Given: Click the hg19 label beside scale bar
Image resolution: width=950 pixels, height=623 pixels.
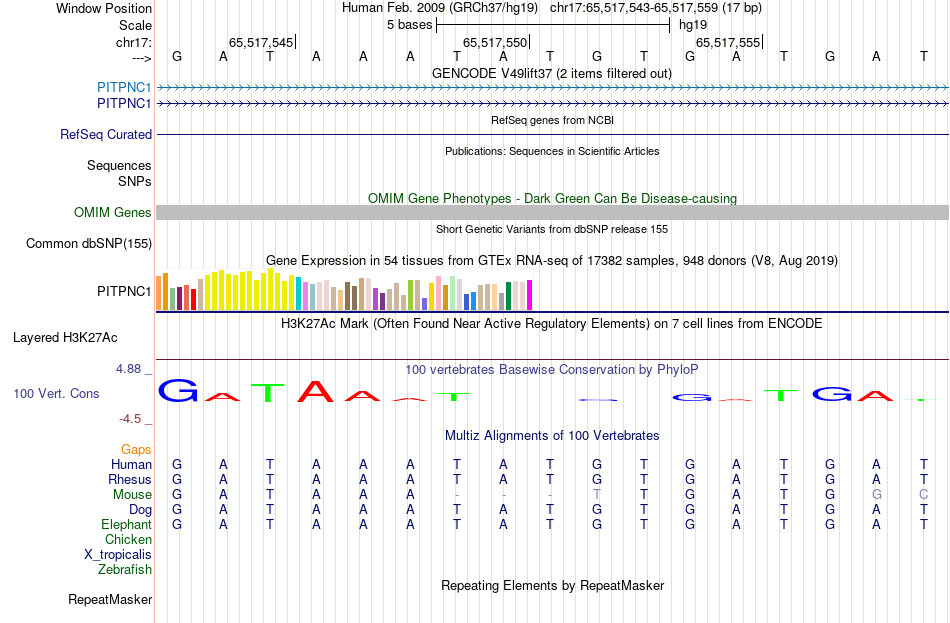Looking at the screenshot, I should (x=693, y=25).
